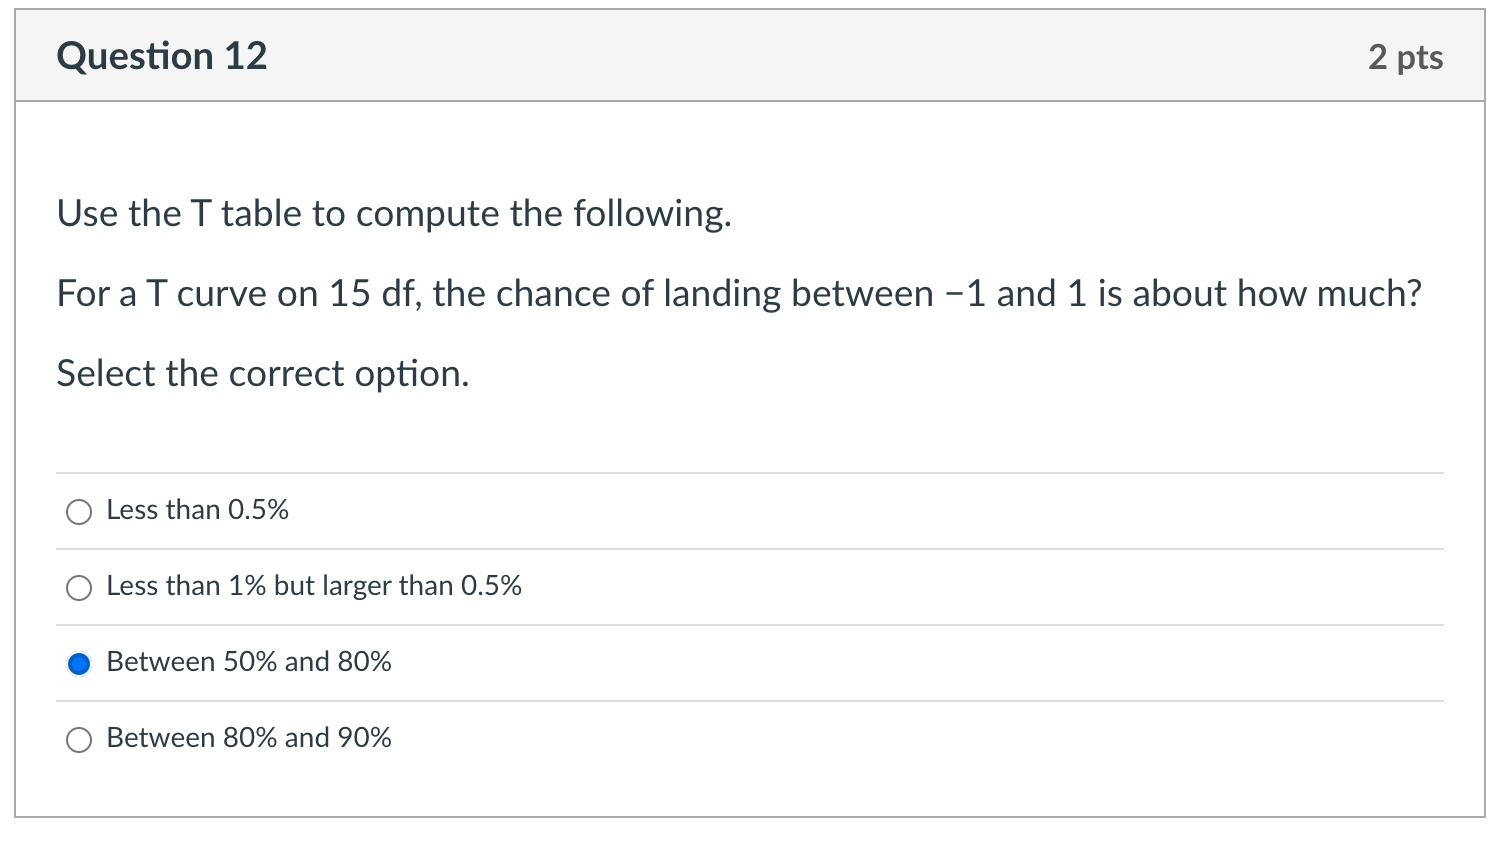Click the 'Less than 0.5%' answer text

point(197,510)
